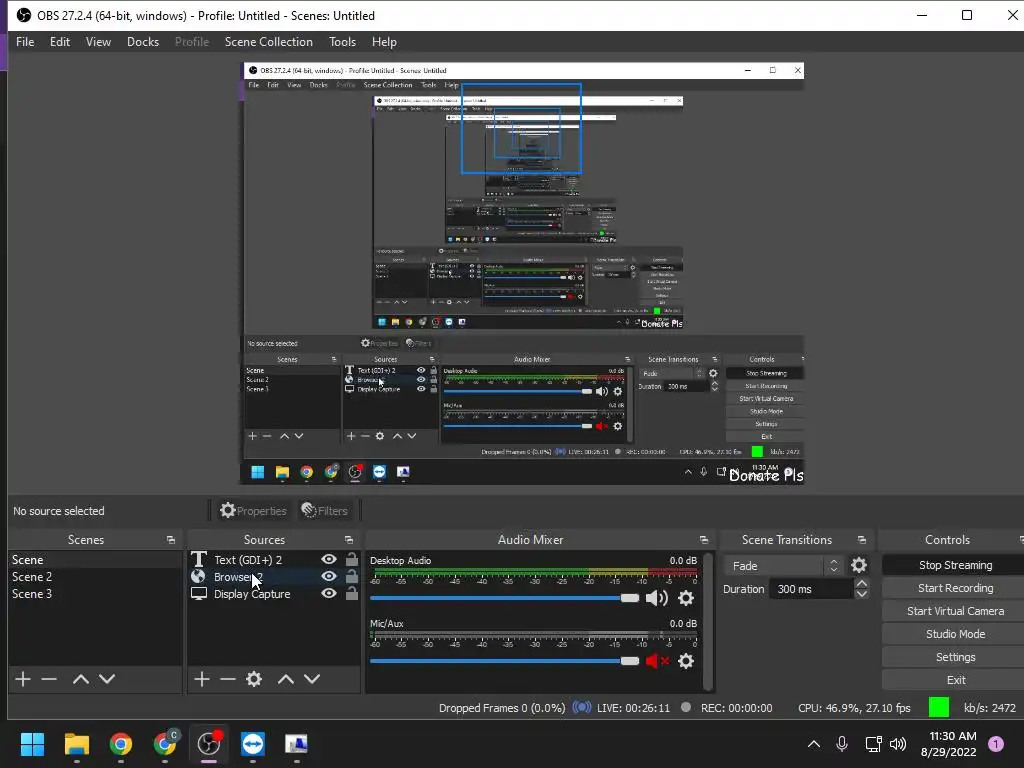Viewport: 1024px width, 768px height.
Task: Click the Properties button above Sources
Action: 253,511
